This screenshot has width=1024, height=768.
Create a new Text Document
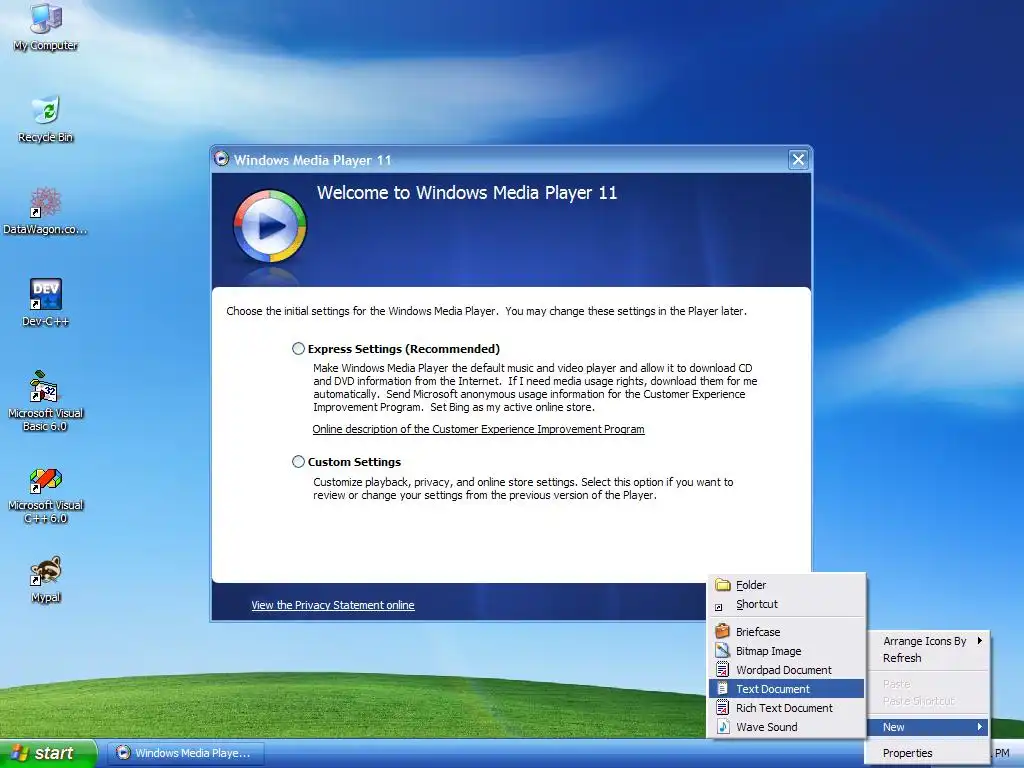786,688
